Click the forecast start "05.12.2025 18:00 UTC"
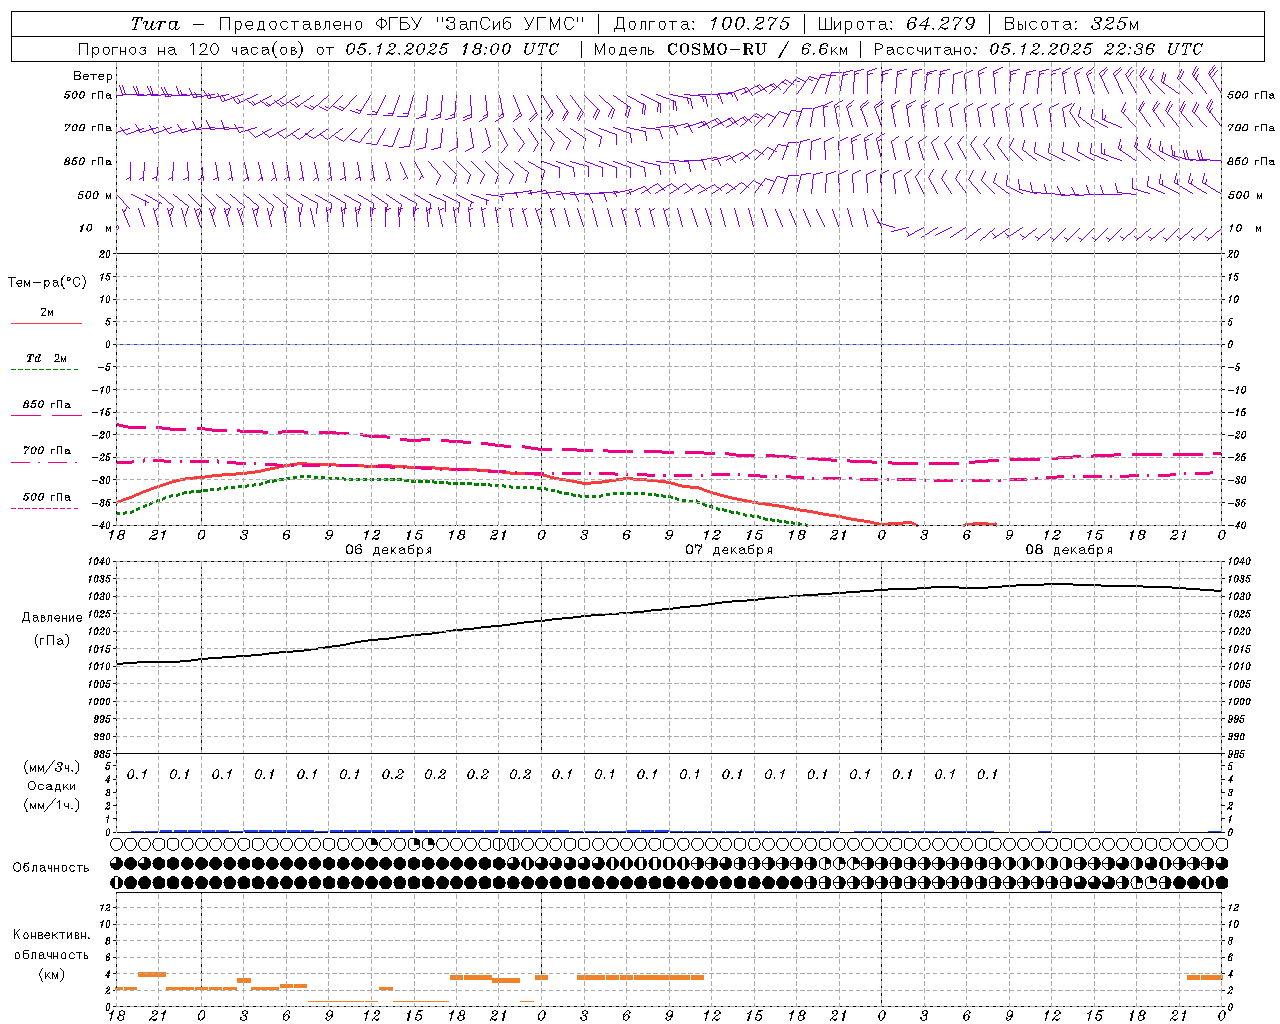1280x1024 pixels. 452,49
